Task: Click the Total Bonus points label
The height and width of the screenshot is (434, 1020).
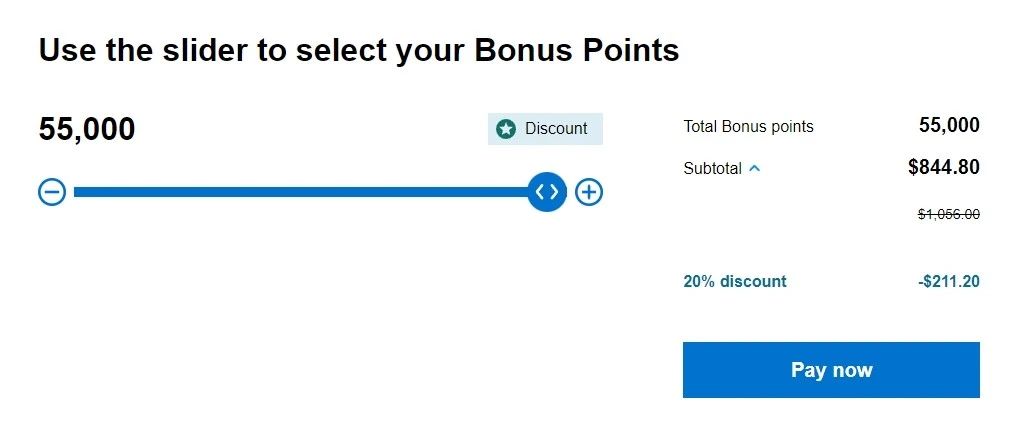Action: [x=748, y=127]
